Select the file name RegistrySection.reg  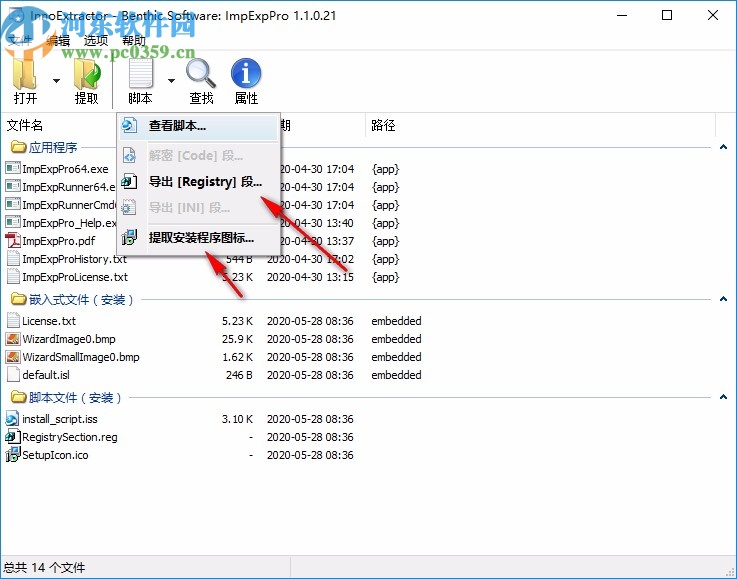coord(70,437)
